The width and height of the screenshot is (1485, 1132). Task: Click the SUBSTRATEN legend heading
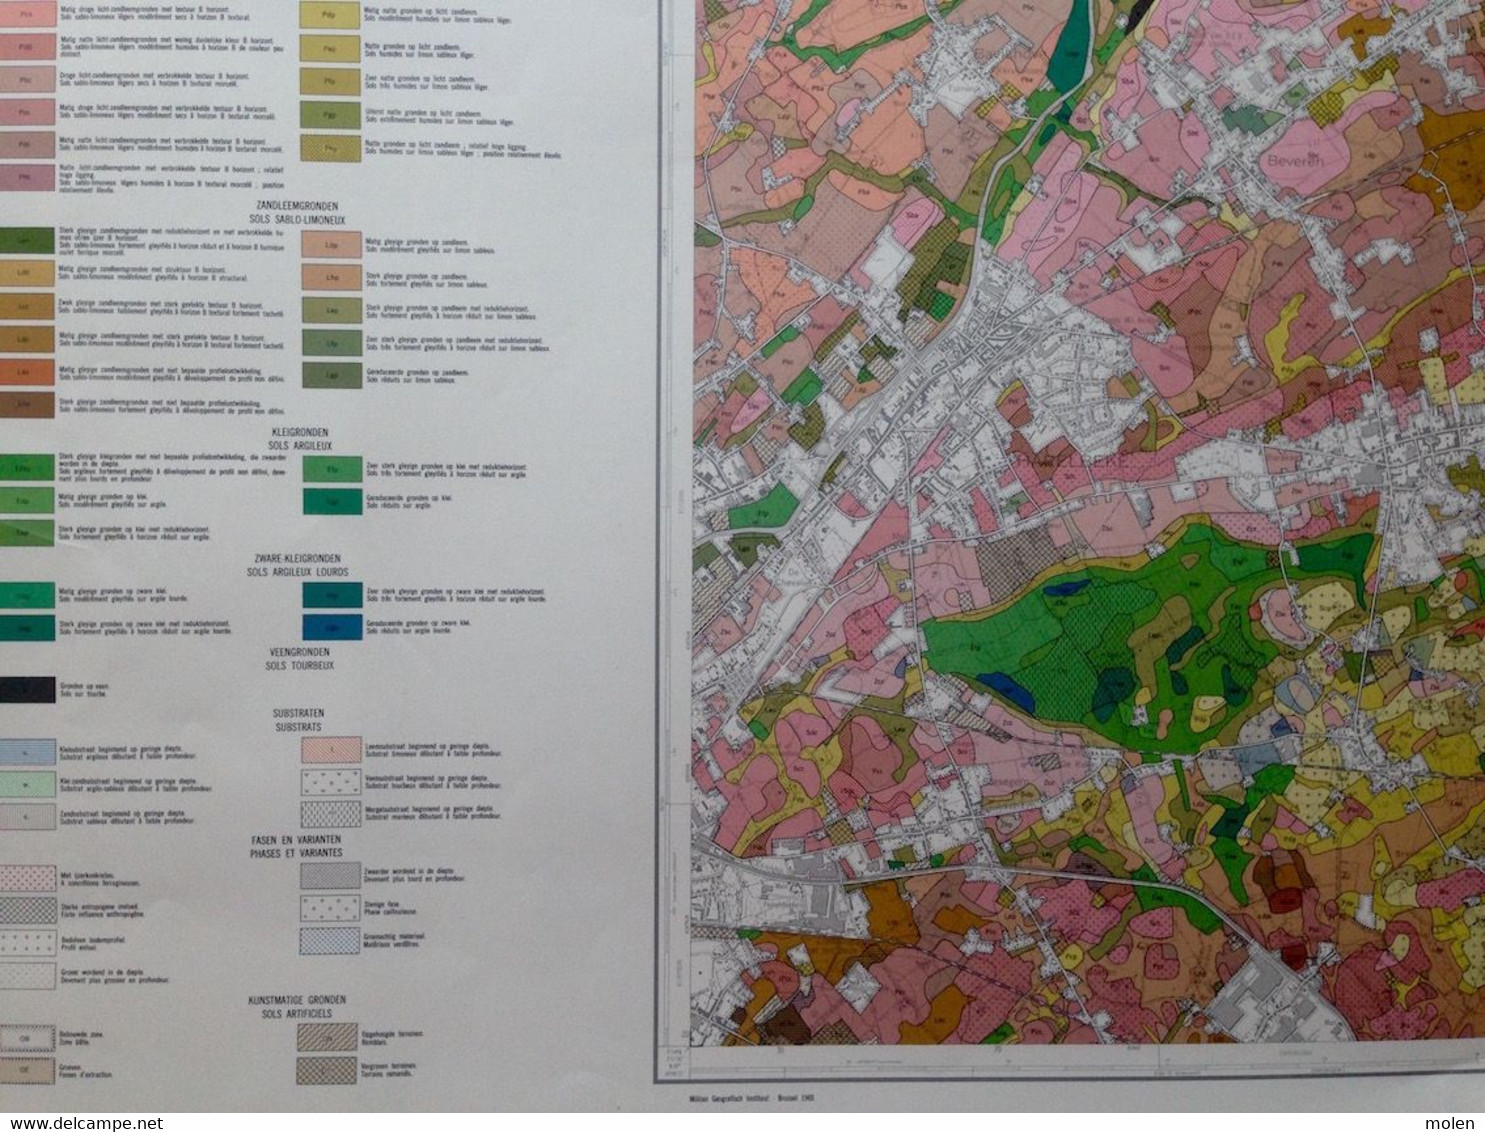pyautogui.click(x=298, y=712)
